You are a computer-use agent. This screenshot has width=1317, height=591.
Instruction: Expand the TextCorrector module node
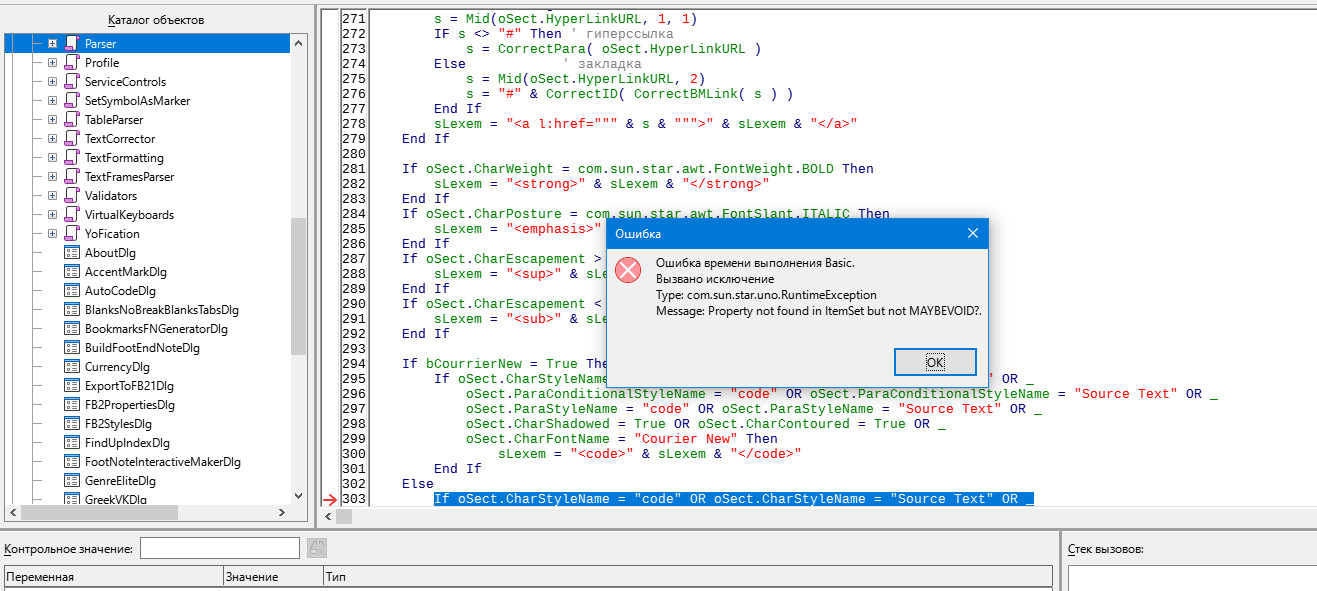coord(52,139)
